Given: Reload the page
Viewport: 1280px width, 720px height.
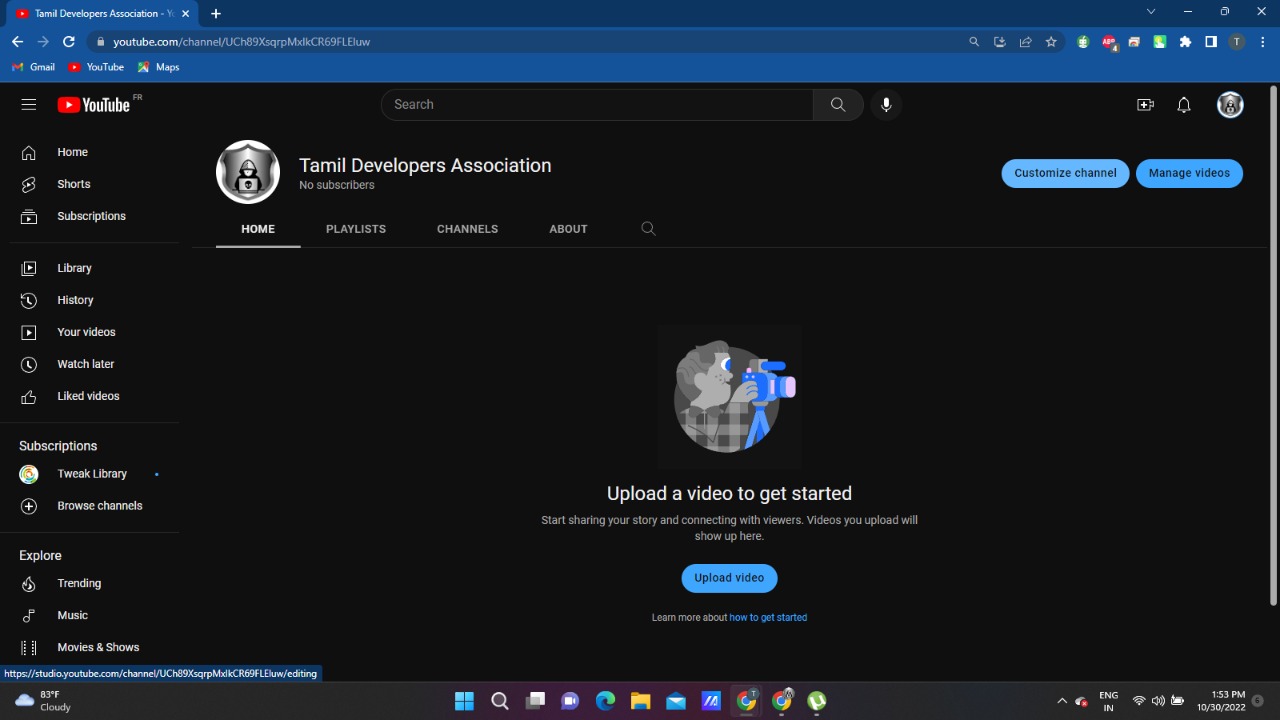Looking at the screenshot, I should [x=69, y=42].
